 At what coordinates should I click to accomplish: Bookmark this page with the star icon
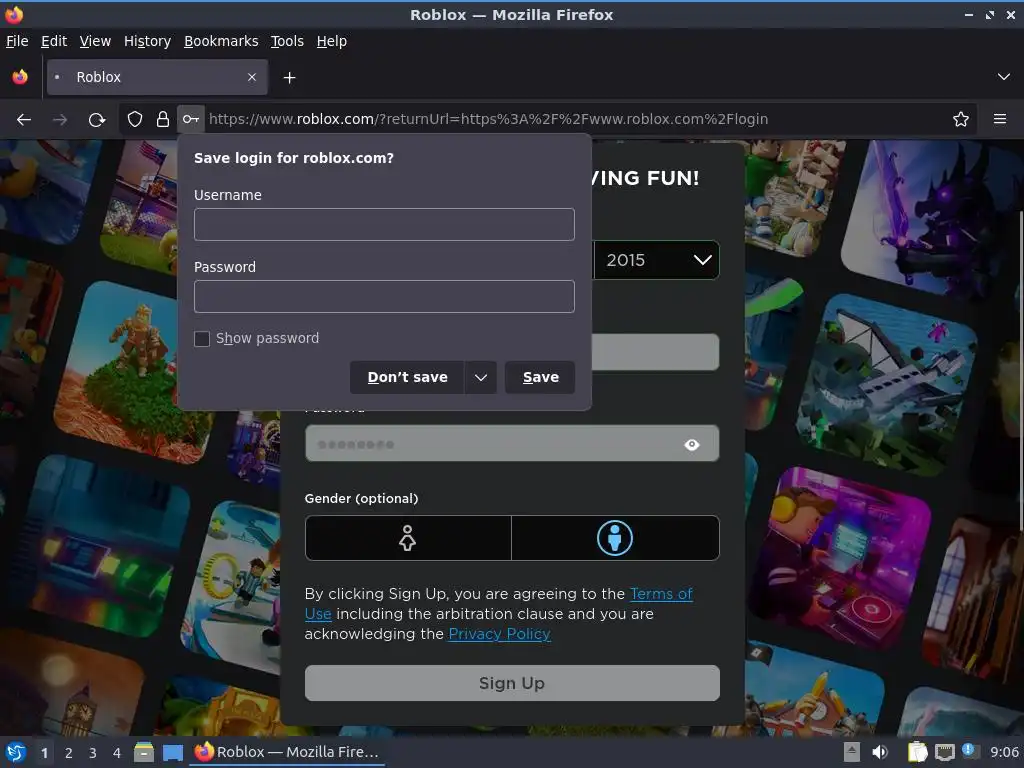[x=960, y=119]
